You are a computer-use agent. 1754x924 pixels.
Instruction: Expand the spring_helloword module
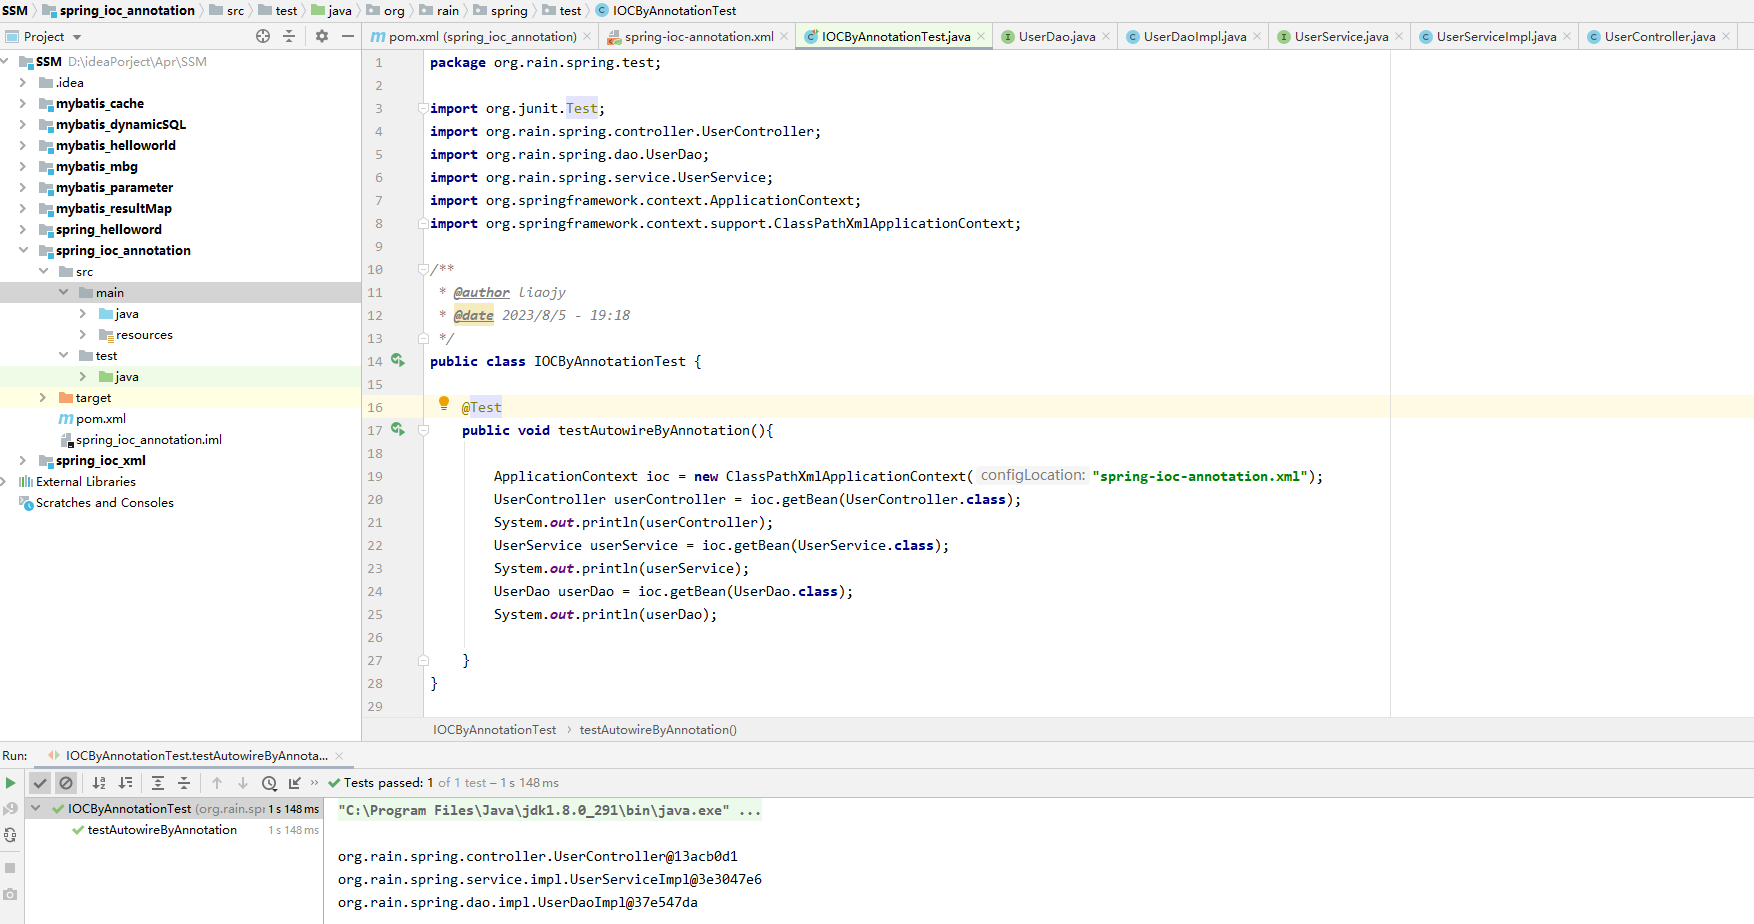[22, 229]
